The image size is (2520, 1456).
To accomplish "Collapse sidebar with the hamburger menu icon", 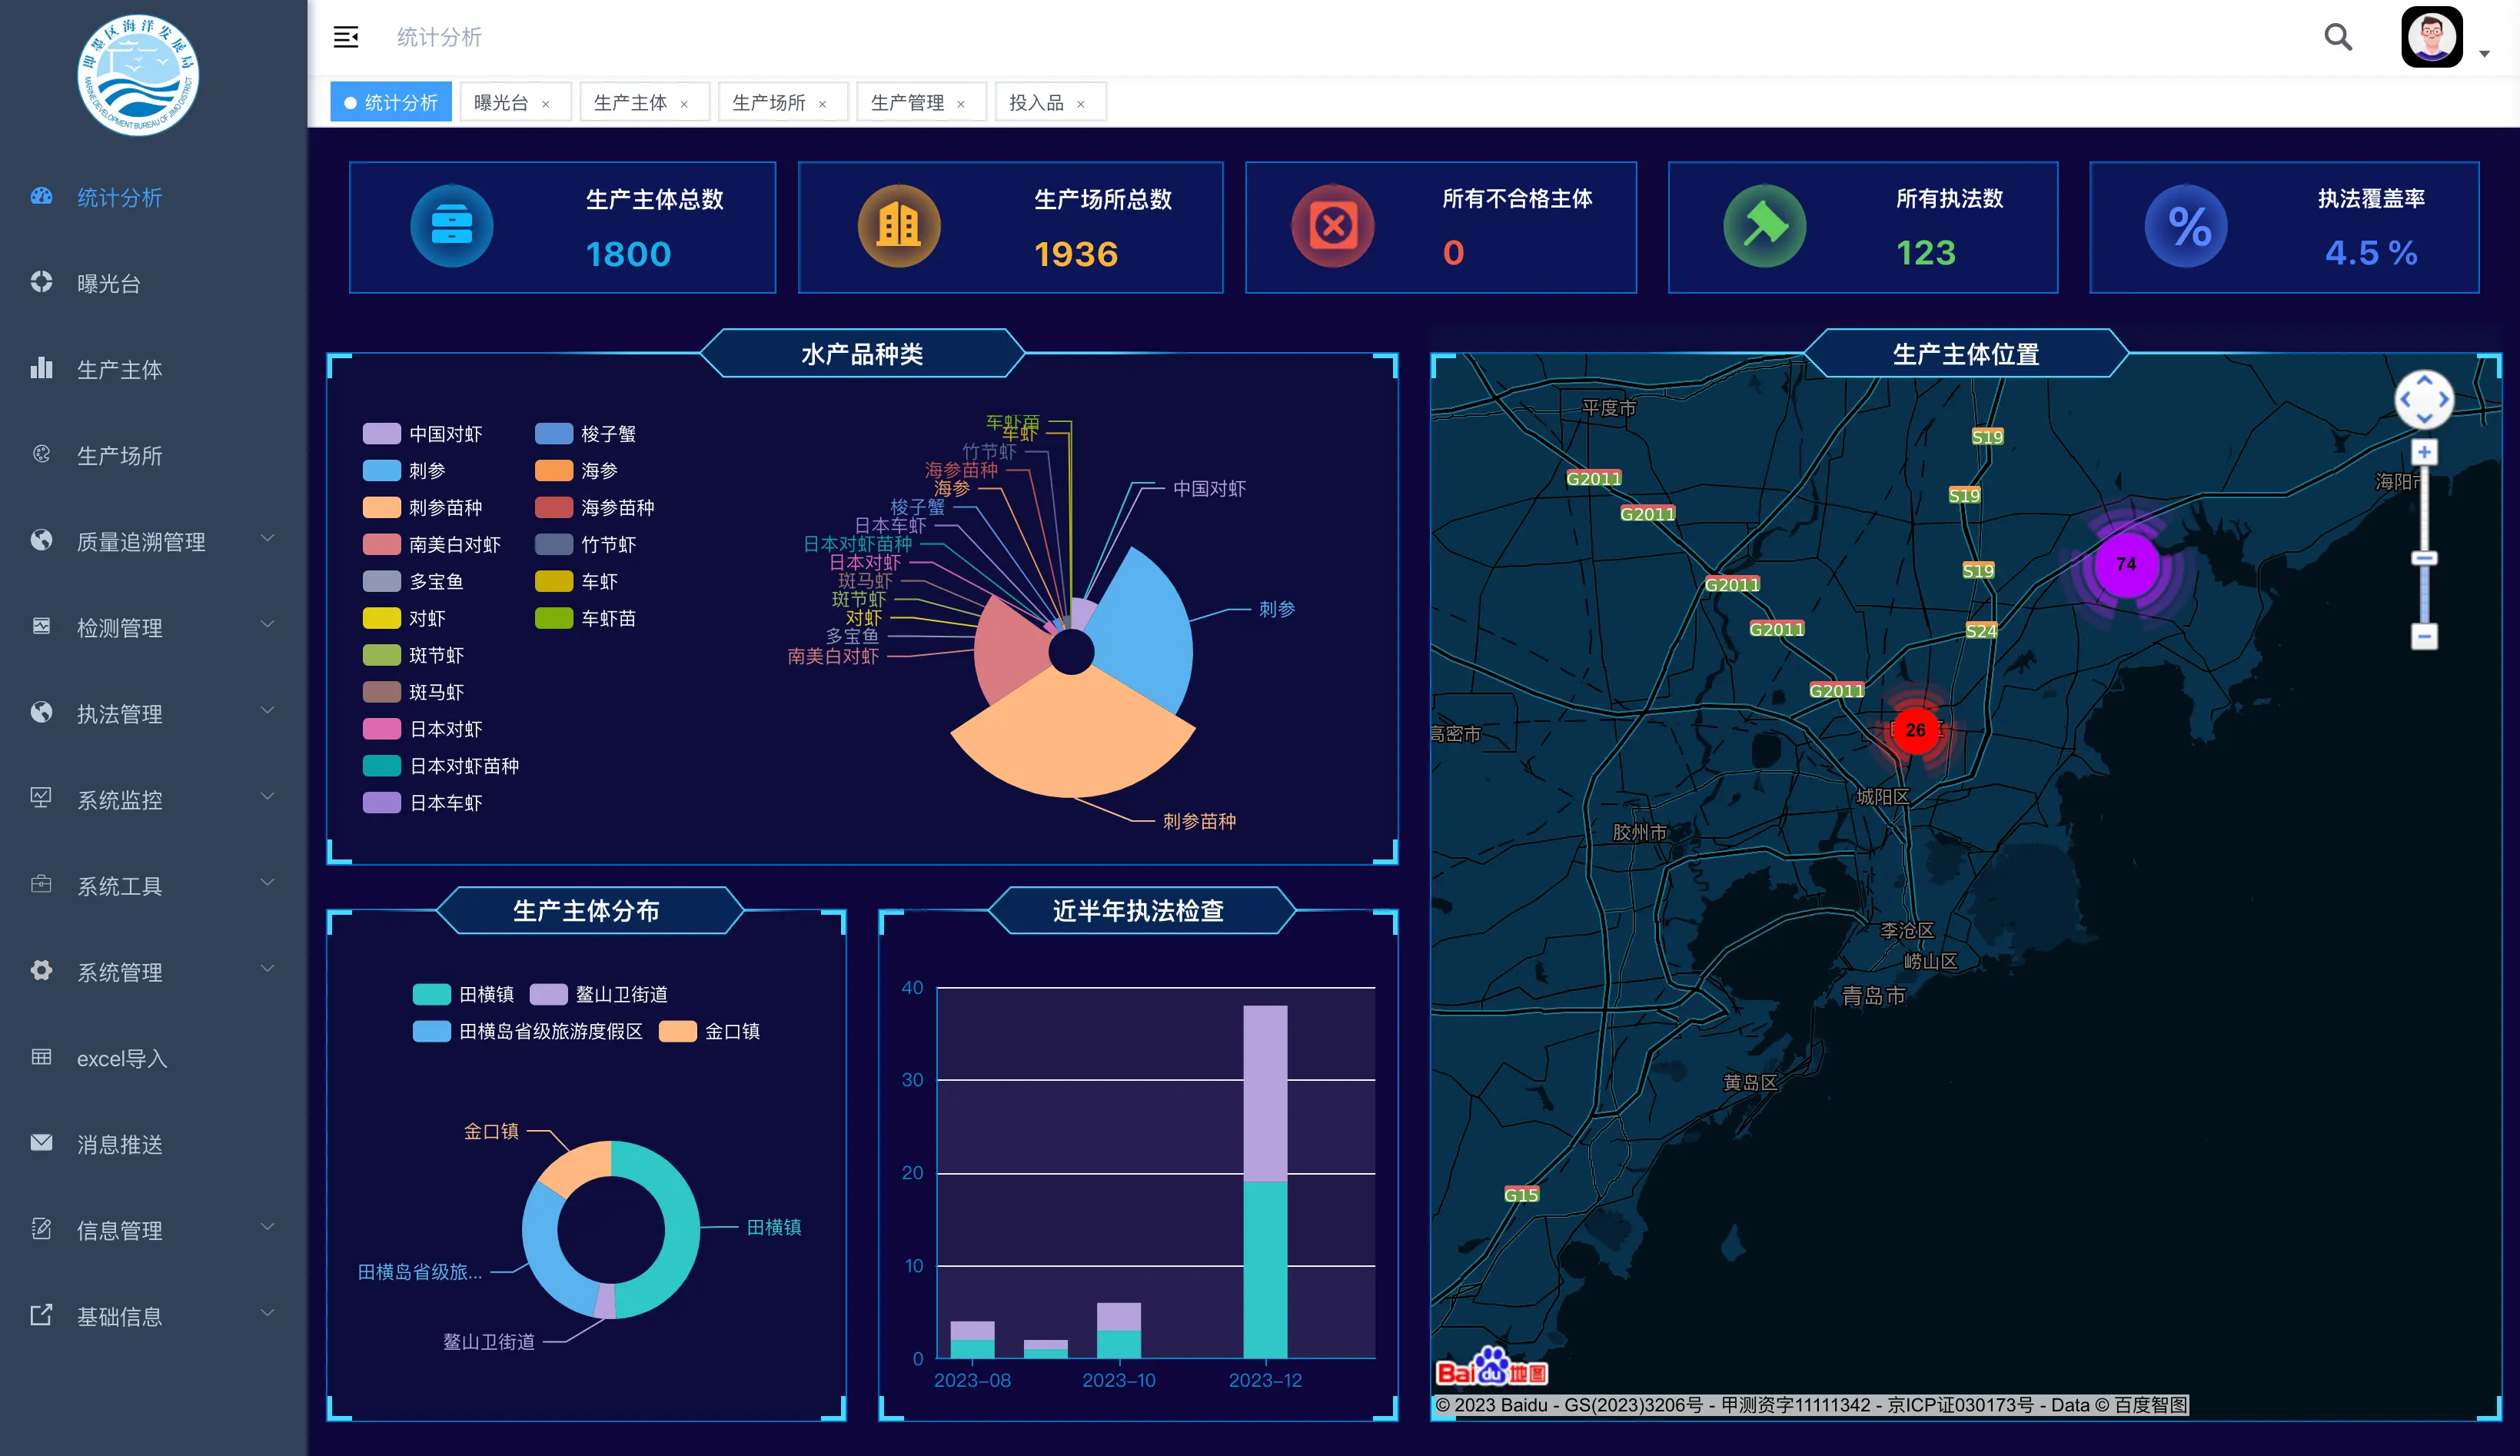I will [345, 37].
